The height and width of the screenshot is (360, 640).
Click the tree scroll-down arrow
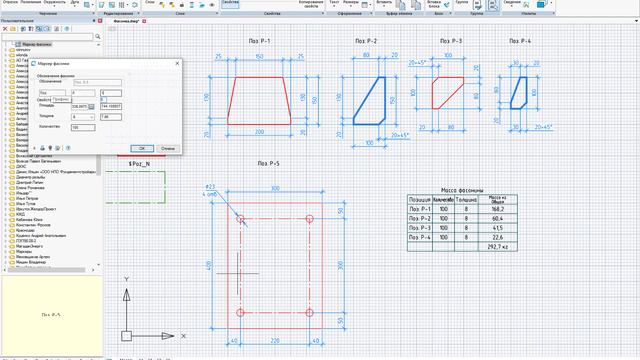[99, 264]
